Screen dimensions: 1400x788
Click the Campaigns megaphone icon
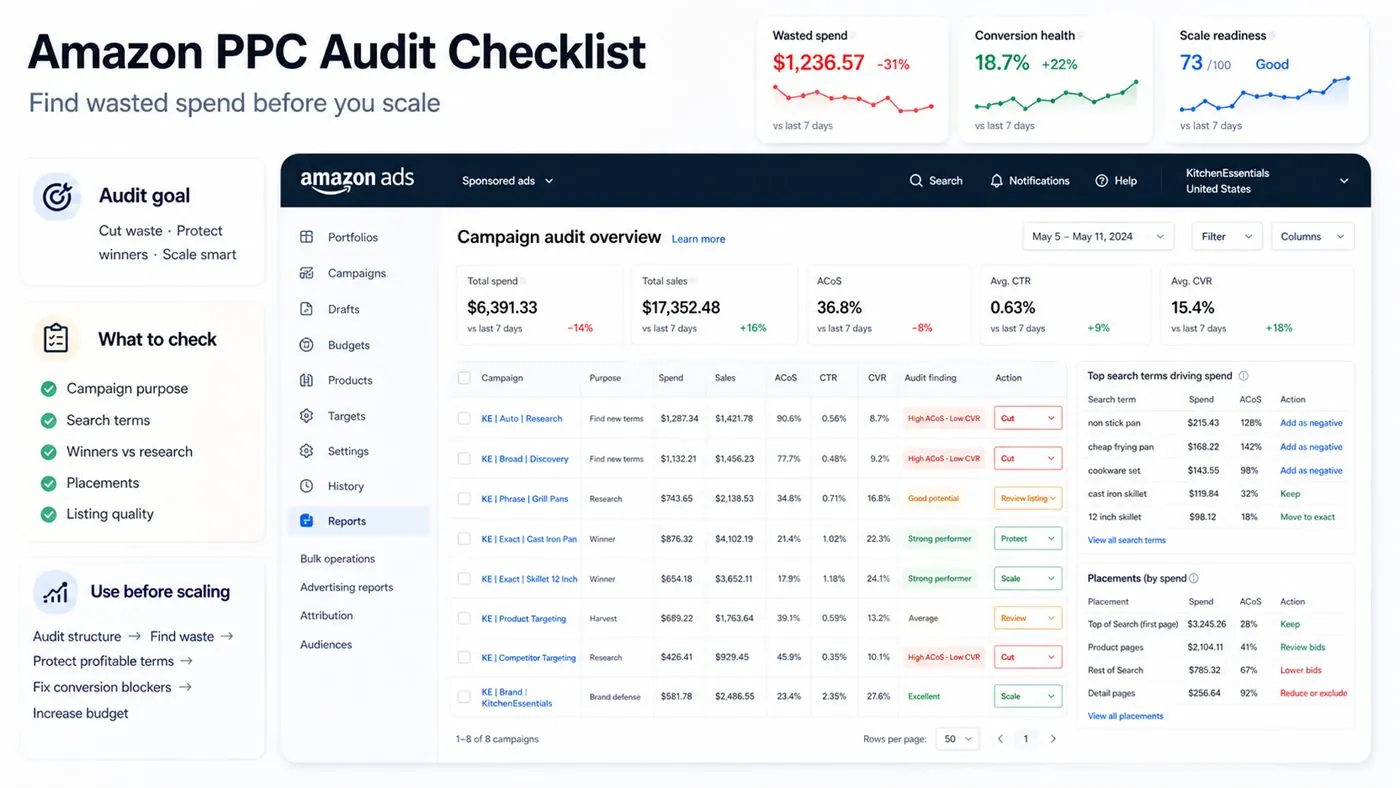pos(307,273)
